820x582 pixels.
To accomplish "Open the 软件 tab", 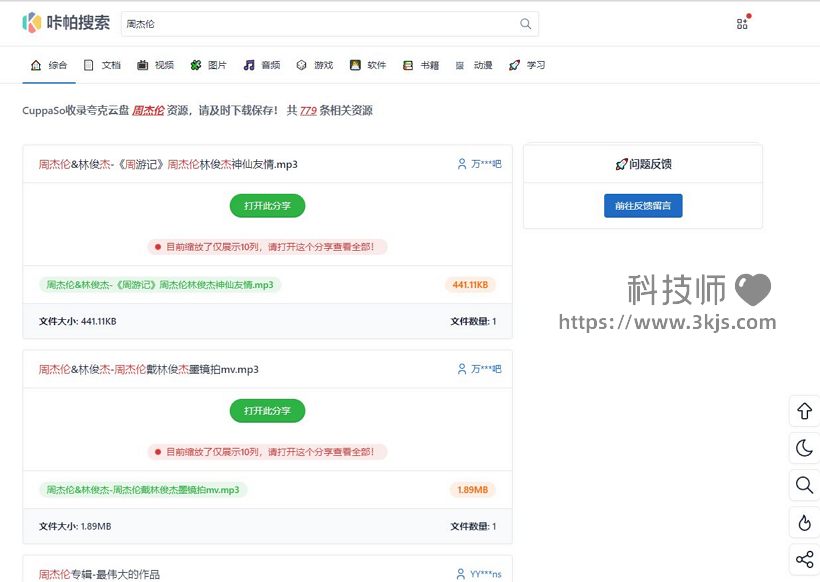I will tap(368, 65).
